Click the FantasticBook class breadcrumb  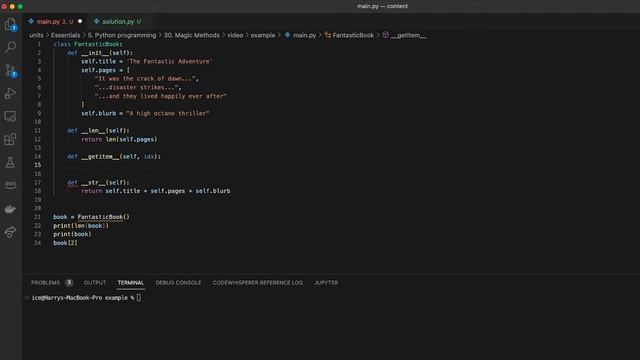pos(349,35)
